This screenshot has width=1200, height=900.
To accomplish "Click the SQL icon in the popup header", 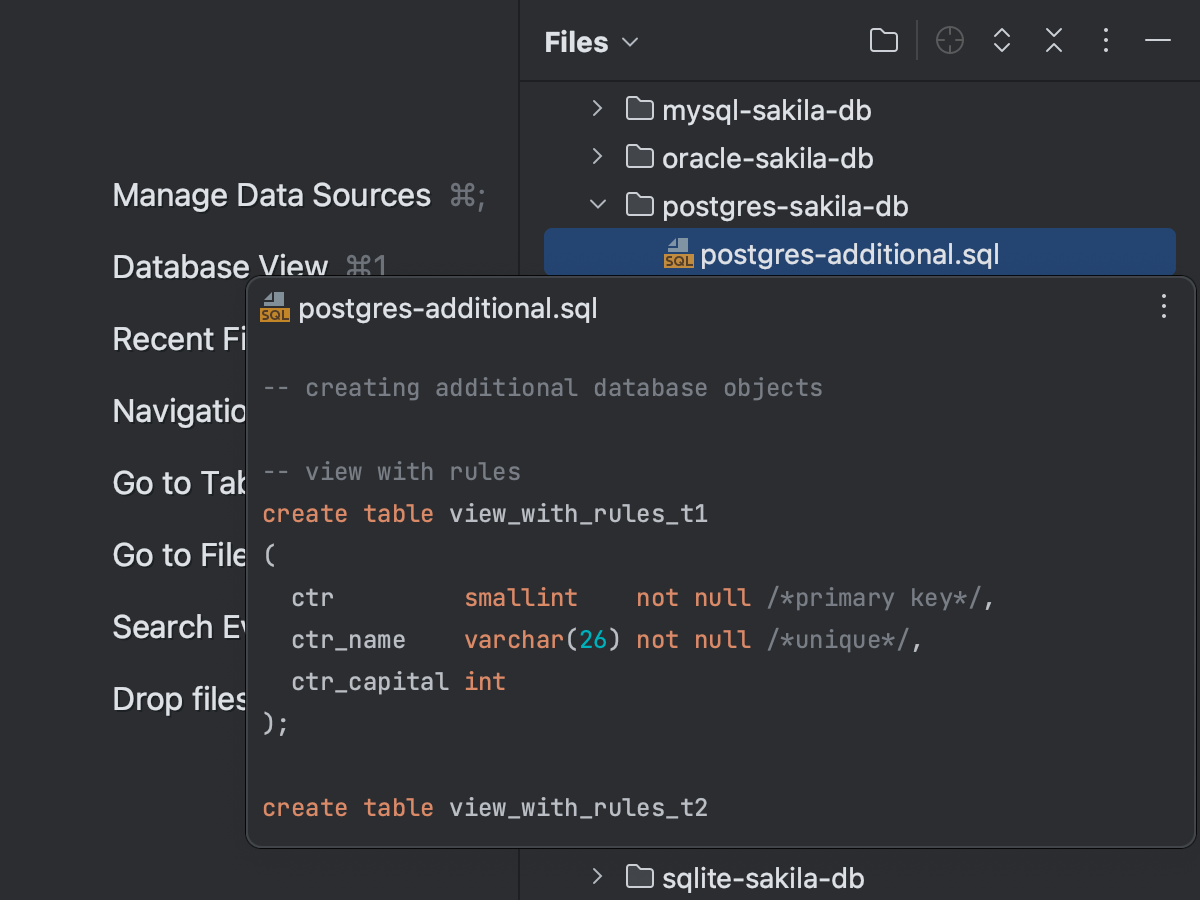I will click(272, 309).
